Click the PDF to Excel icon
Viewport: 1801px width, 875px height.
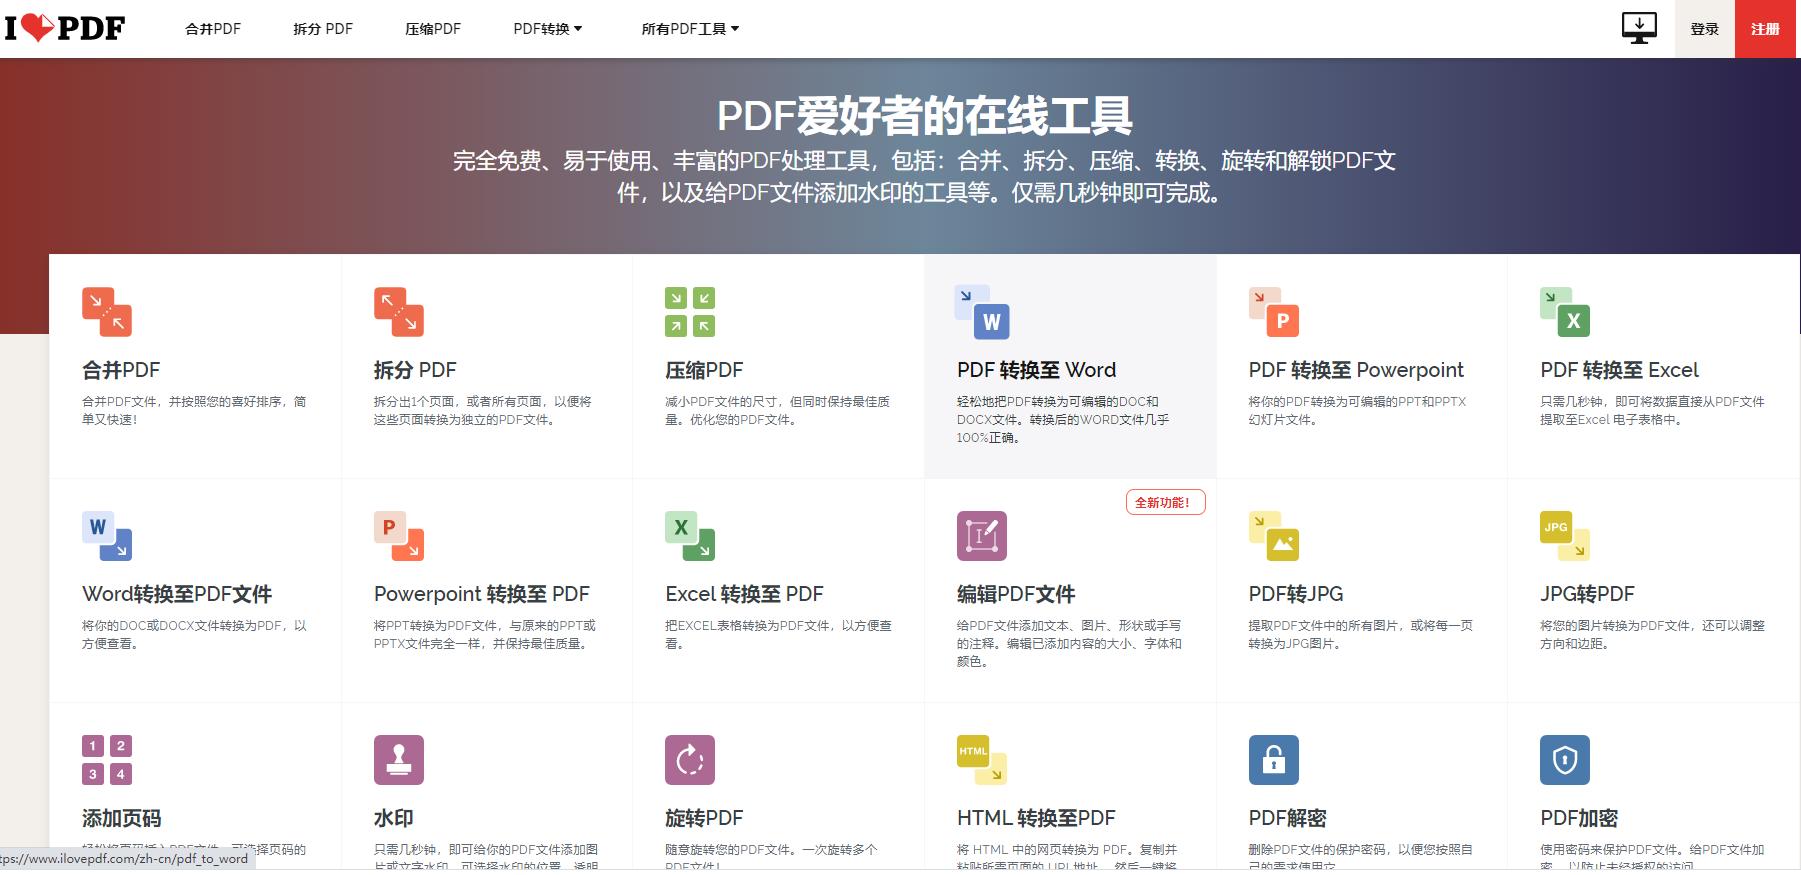[1565, 312]
